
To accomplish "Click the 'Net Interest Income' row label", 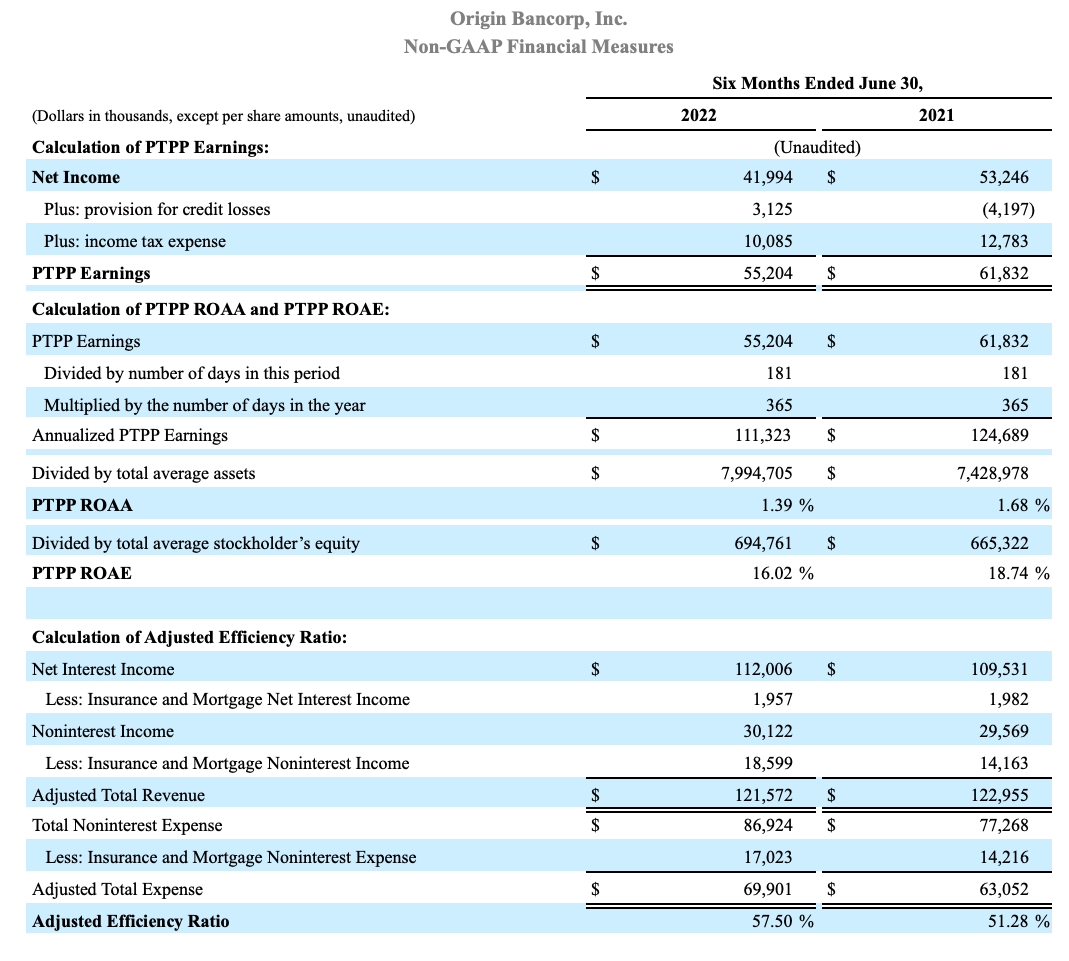I will (103, 669).
